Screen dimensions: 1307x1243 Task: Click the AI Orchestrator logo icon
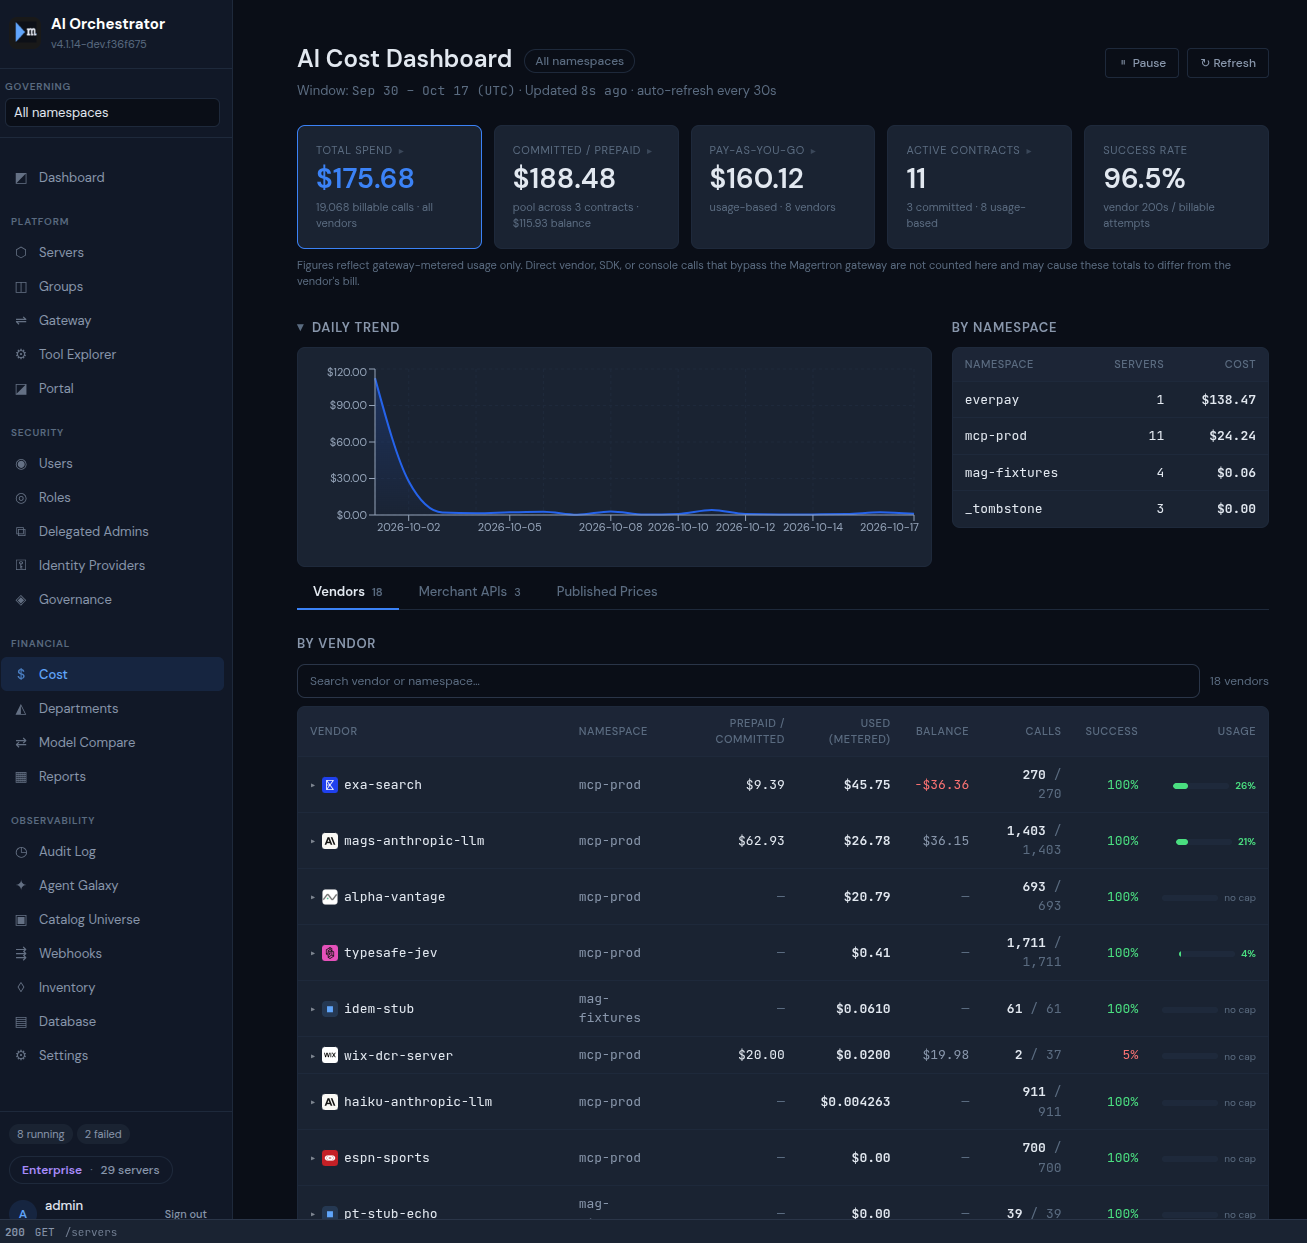coord(26,33)
